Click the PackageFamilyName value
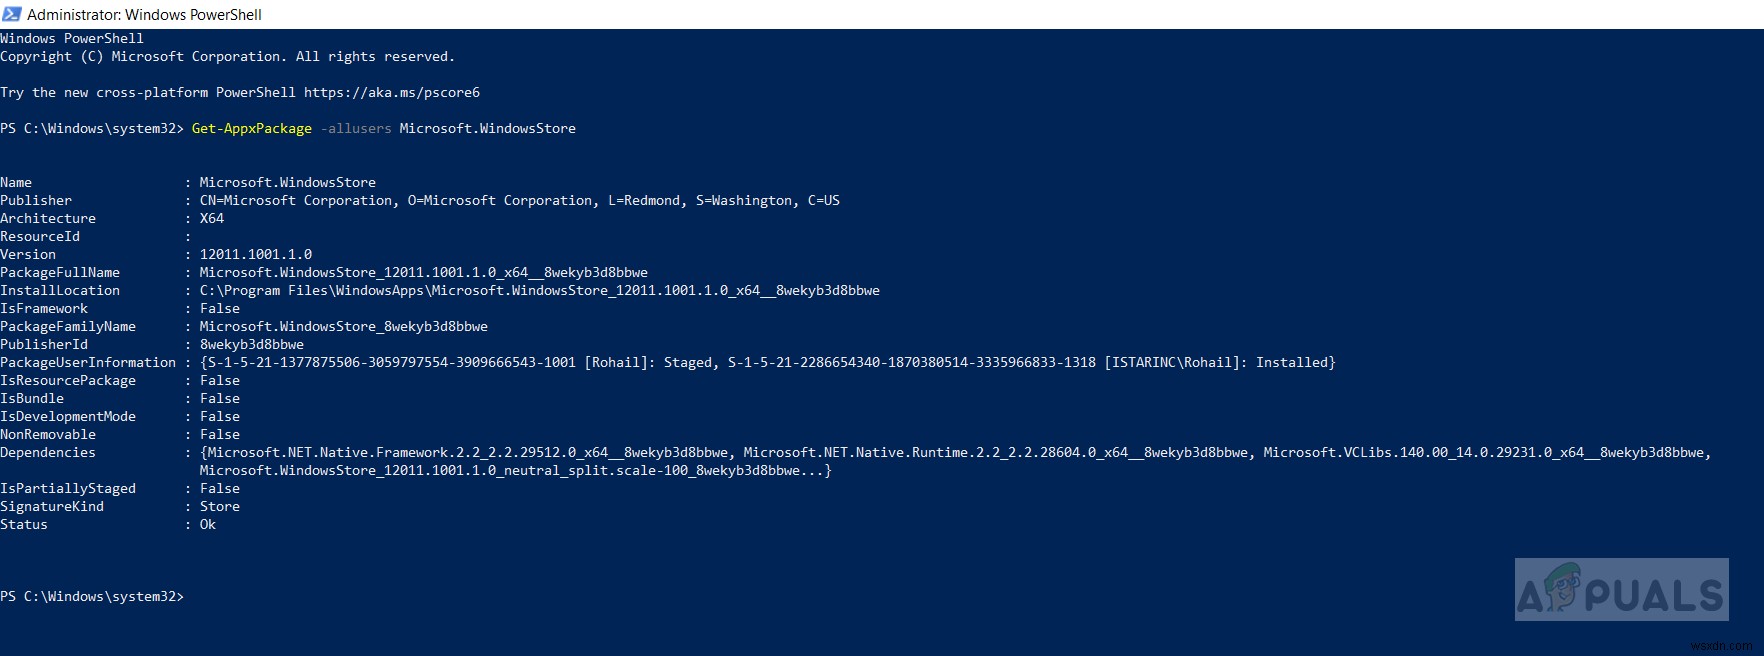Image resolution: width=1764 pixels, height=656 pixels. [343, 326]
